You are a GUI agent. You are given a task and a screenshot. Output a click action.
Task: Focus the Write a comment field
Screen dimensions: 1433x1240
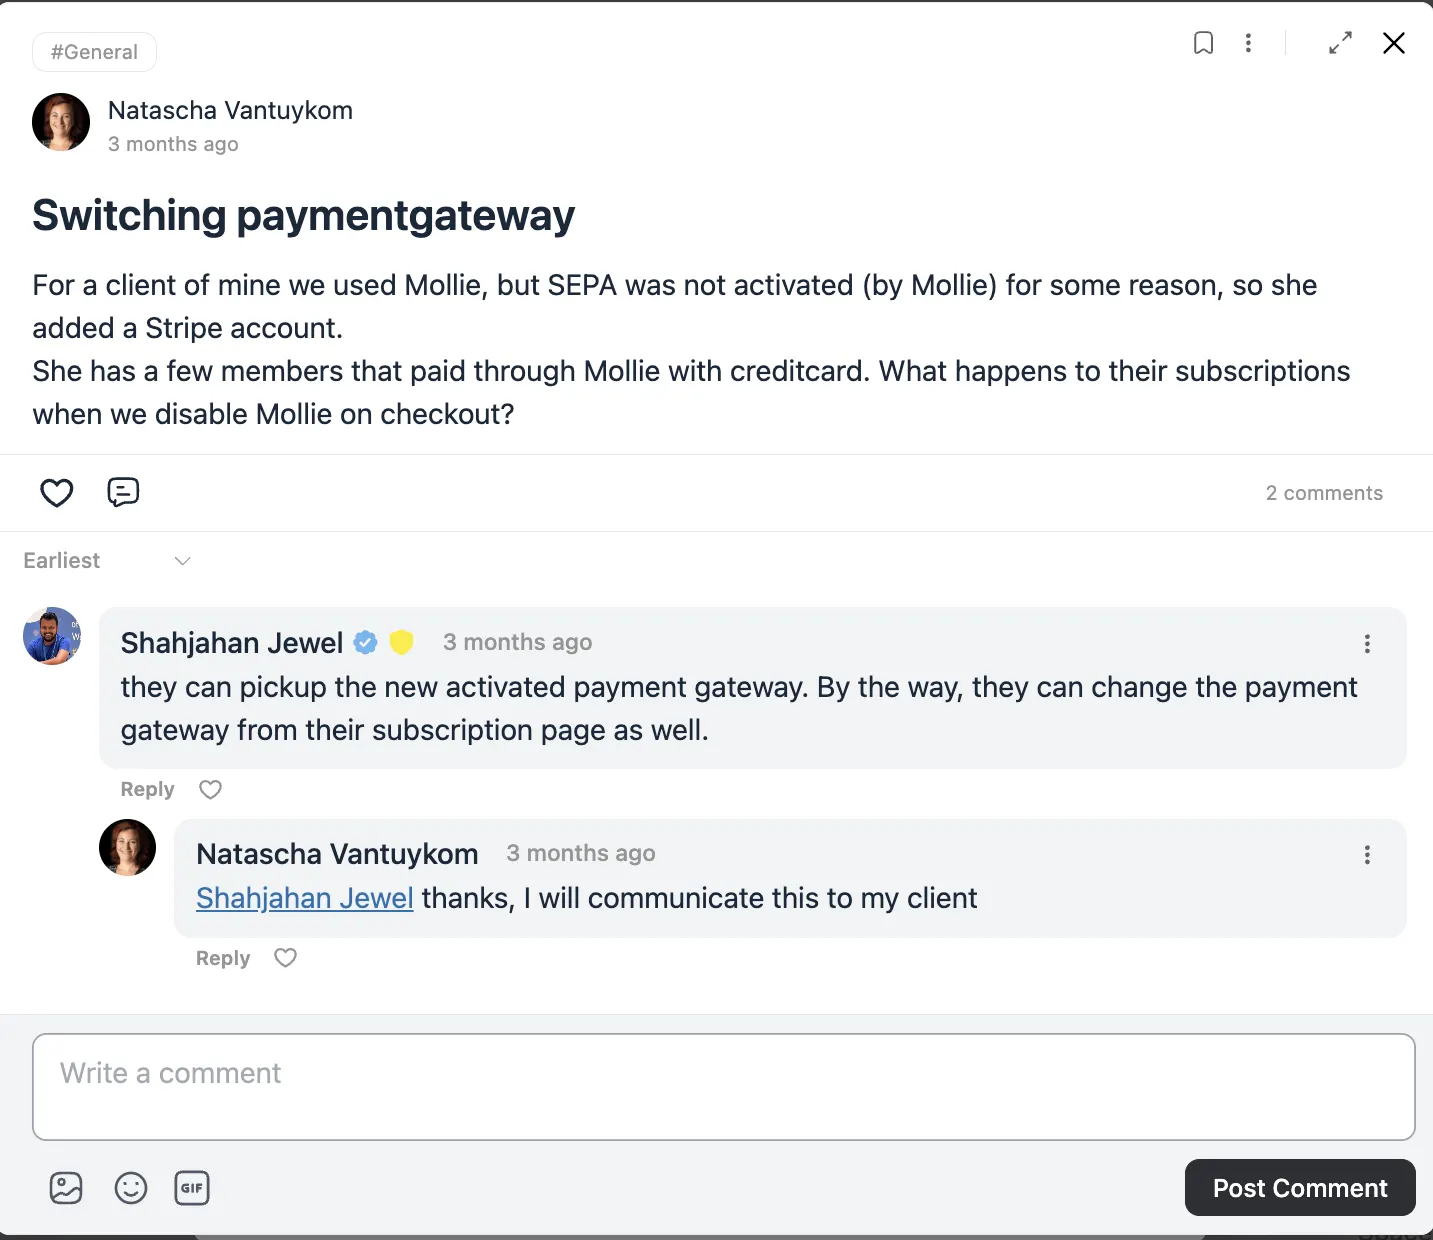click(x=724, y=1087)
